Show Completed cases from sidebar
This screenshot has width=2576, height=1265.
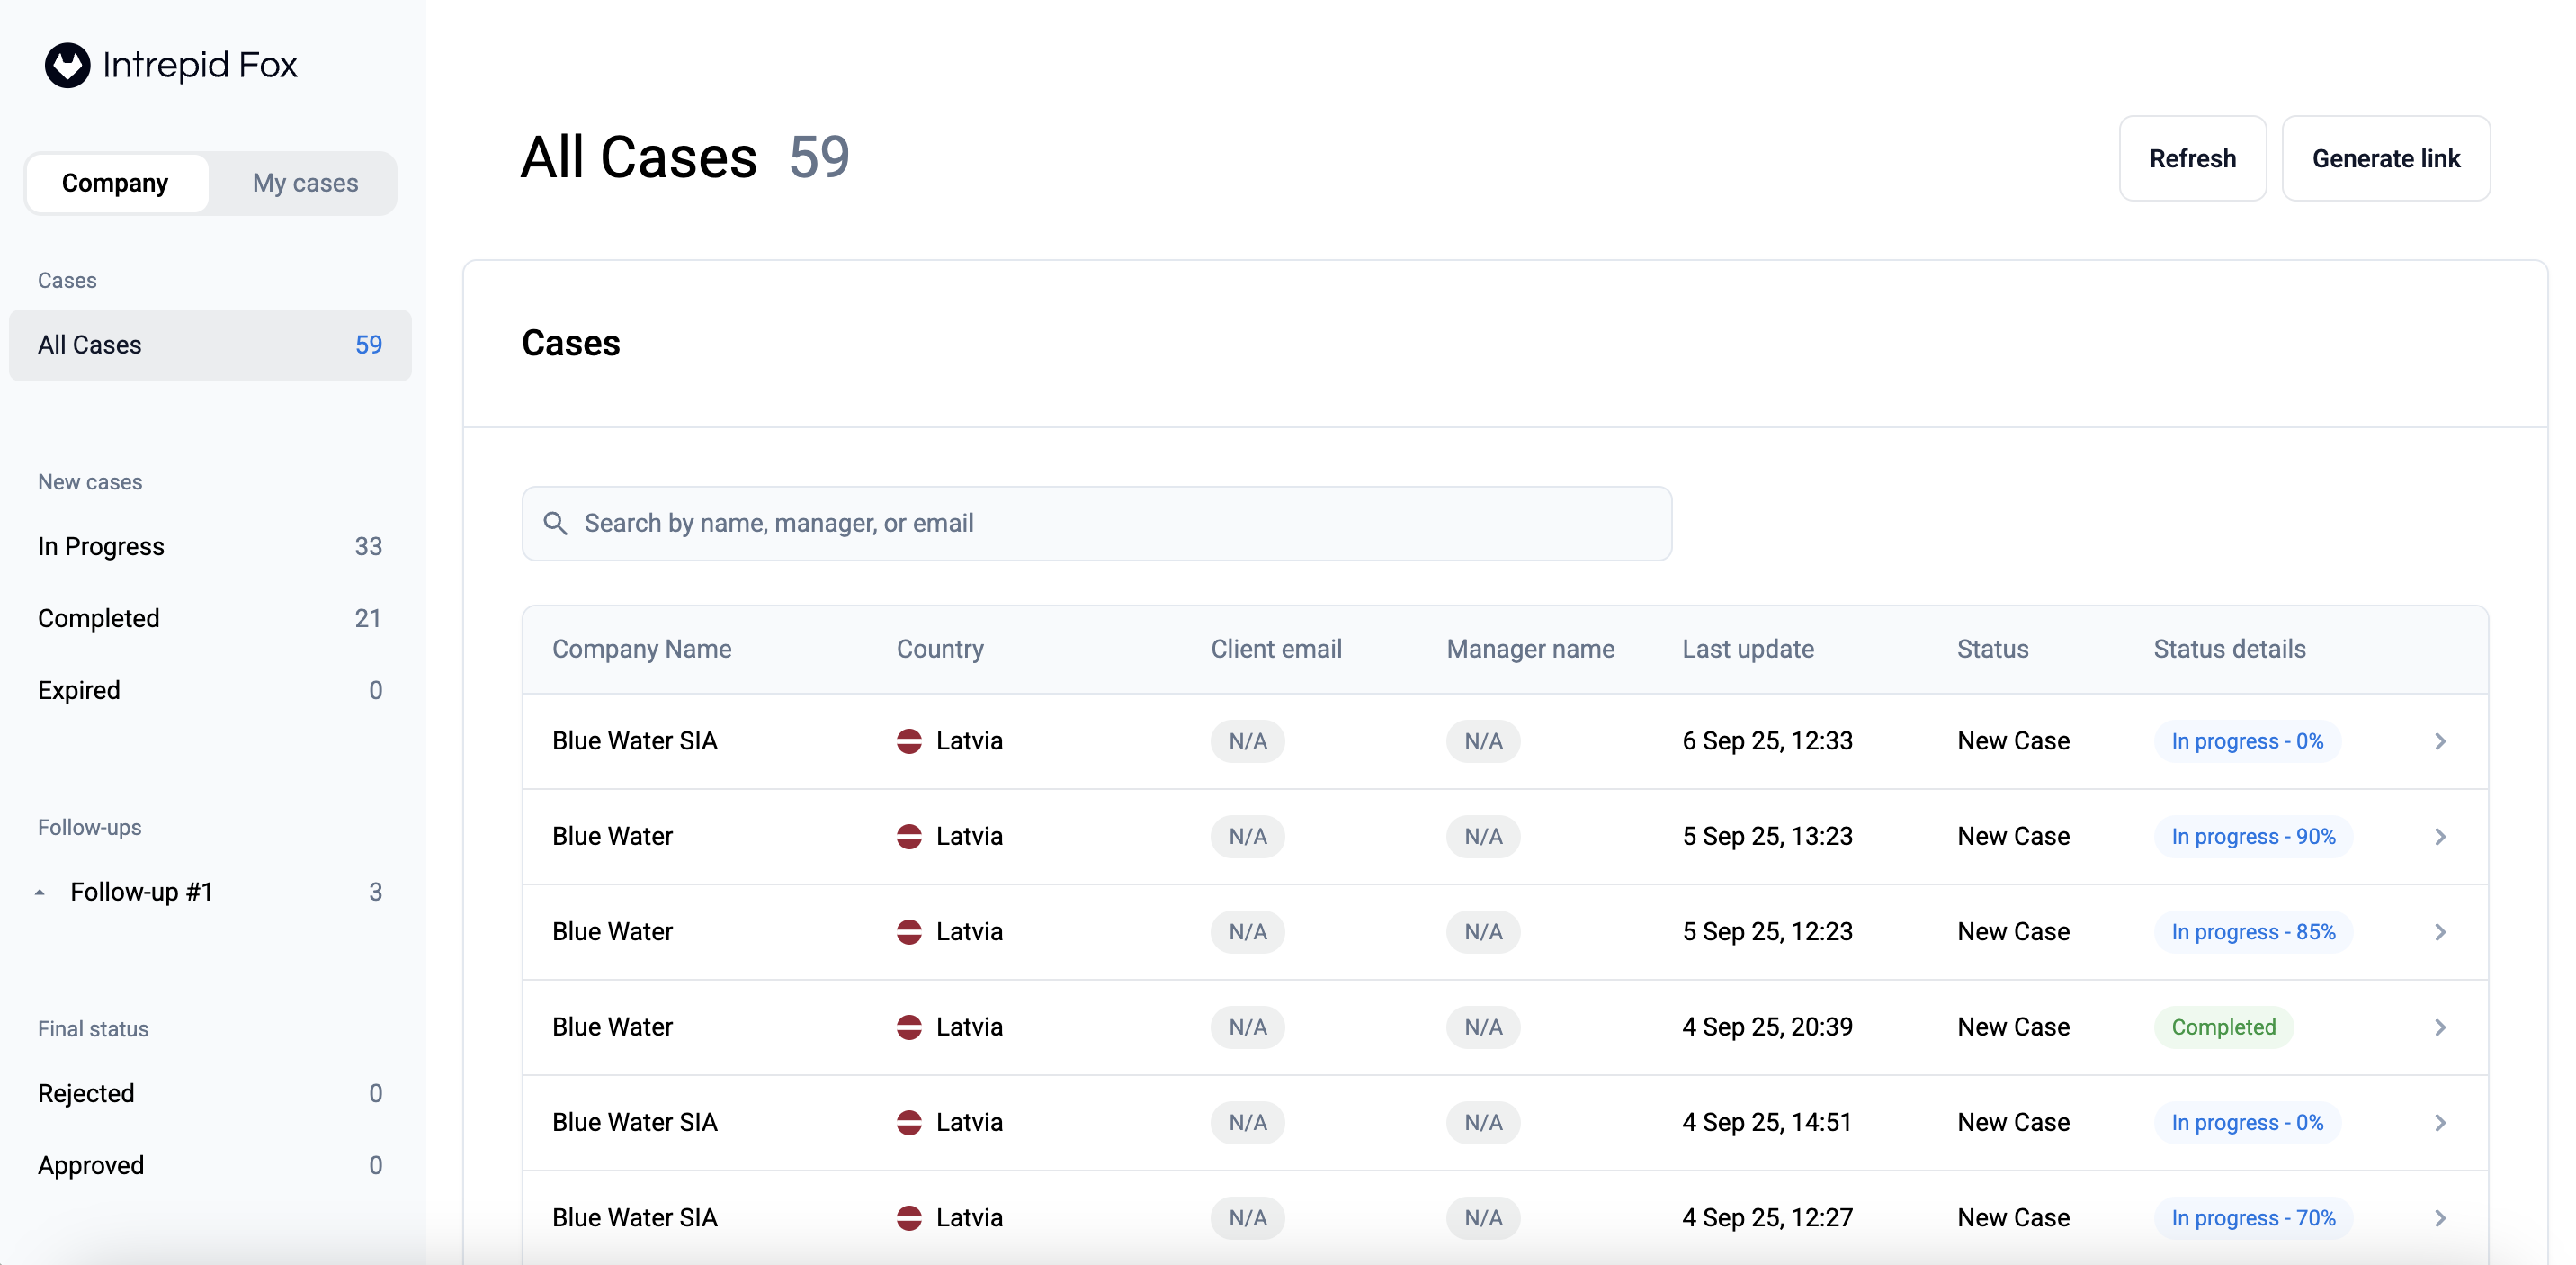pos(210,618)
